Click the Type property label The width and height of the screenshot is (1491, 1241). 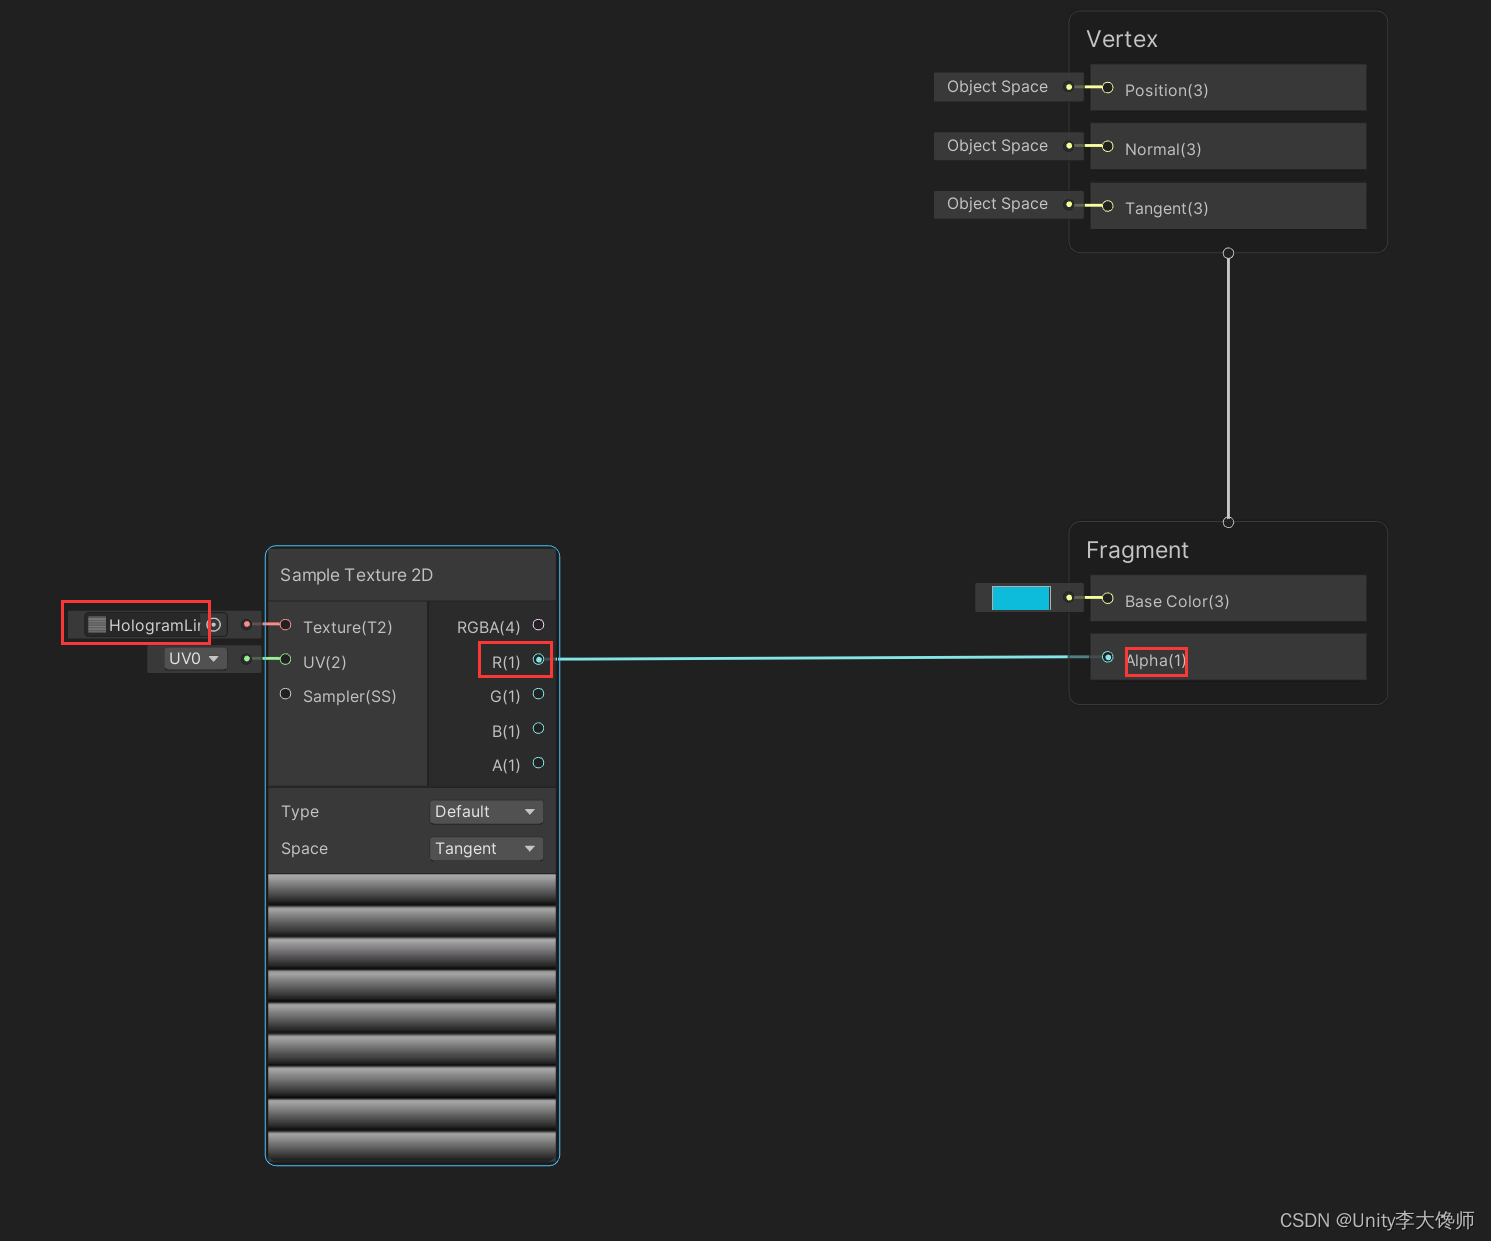pos(300,811)
